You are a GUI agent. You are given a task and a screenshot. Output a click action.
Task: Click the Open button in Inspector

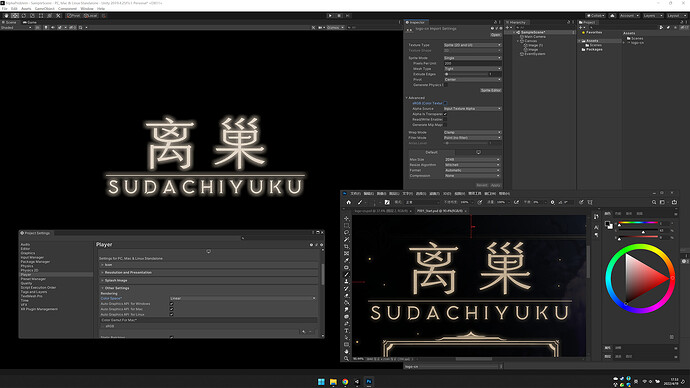coord(495,35)
